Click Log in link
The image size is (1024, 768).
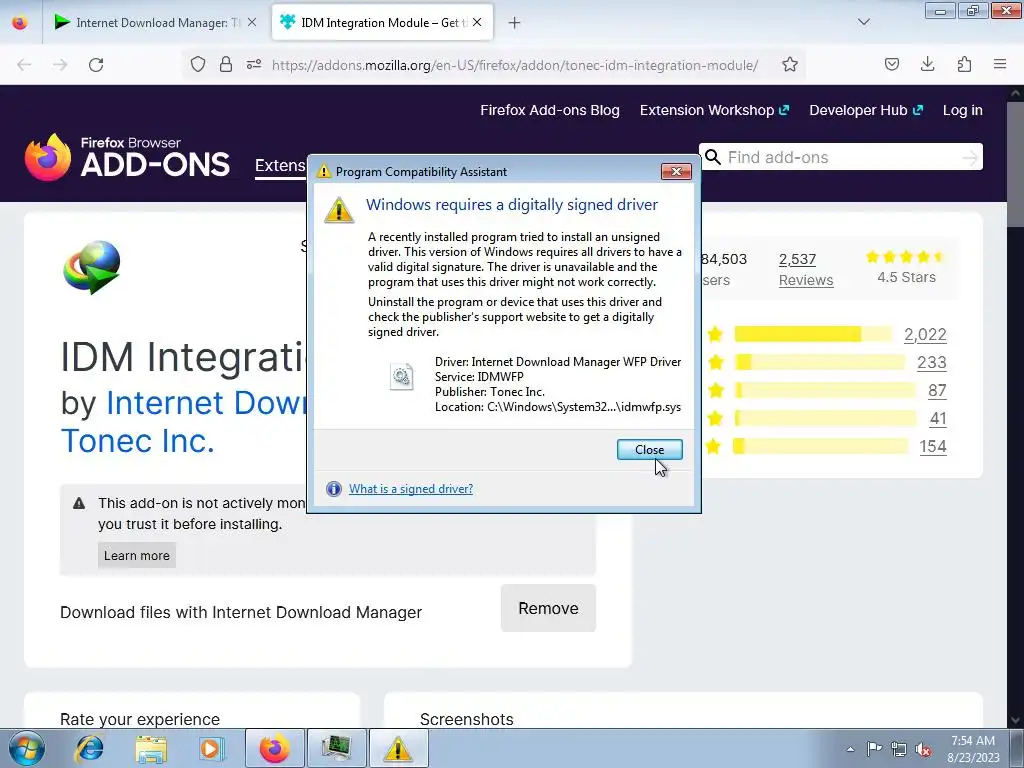tap(963, 110)
